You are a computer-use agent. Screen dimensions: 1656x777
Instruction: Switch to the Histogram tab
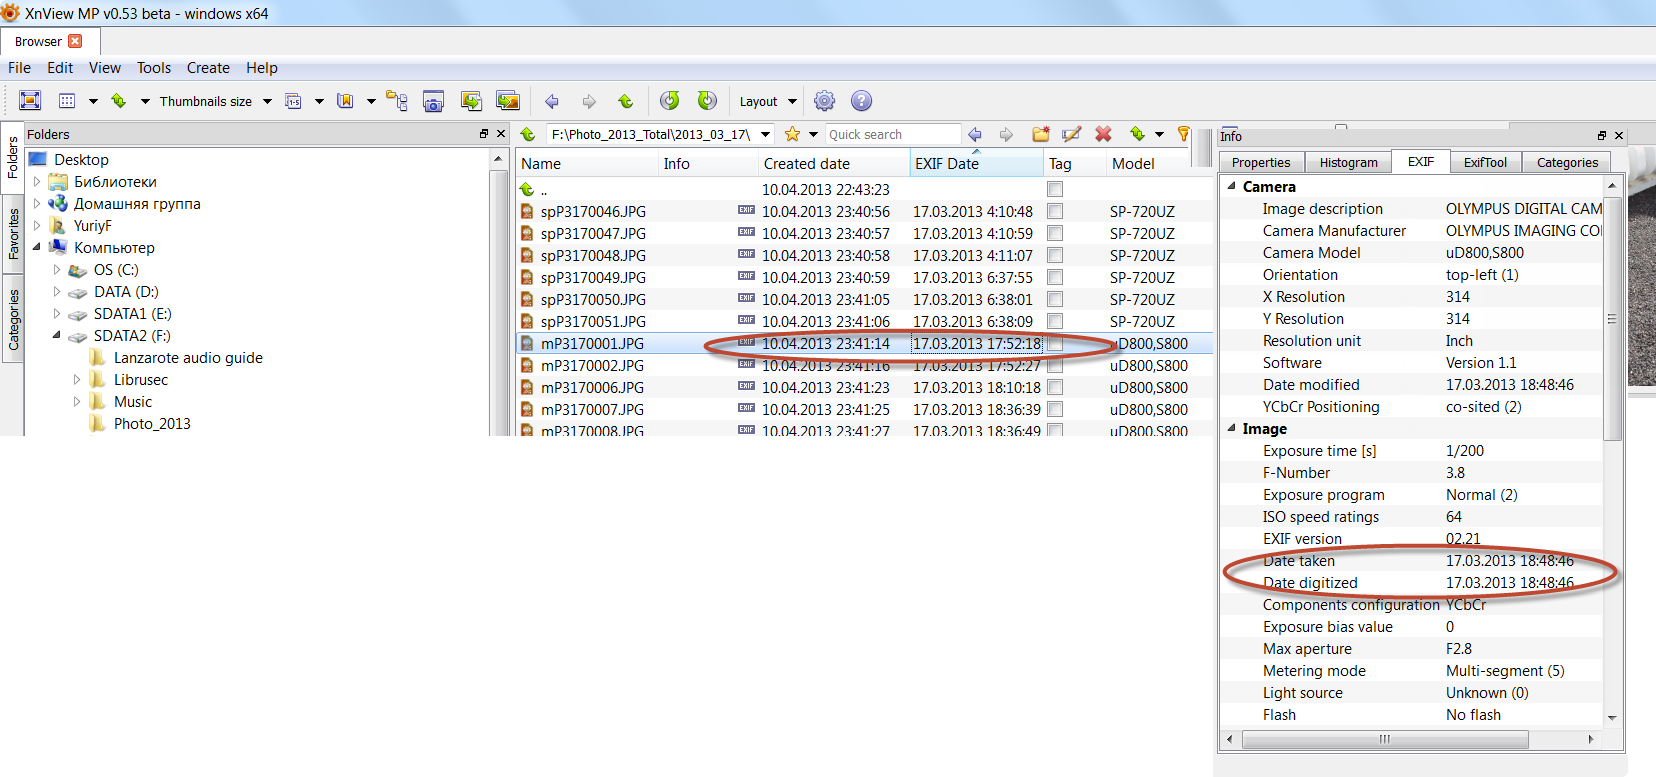pyautogui.click(x=1348, y=162)
